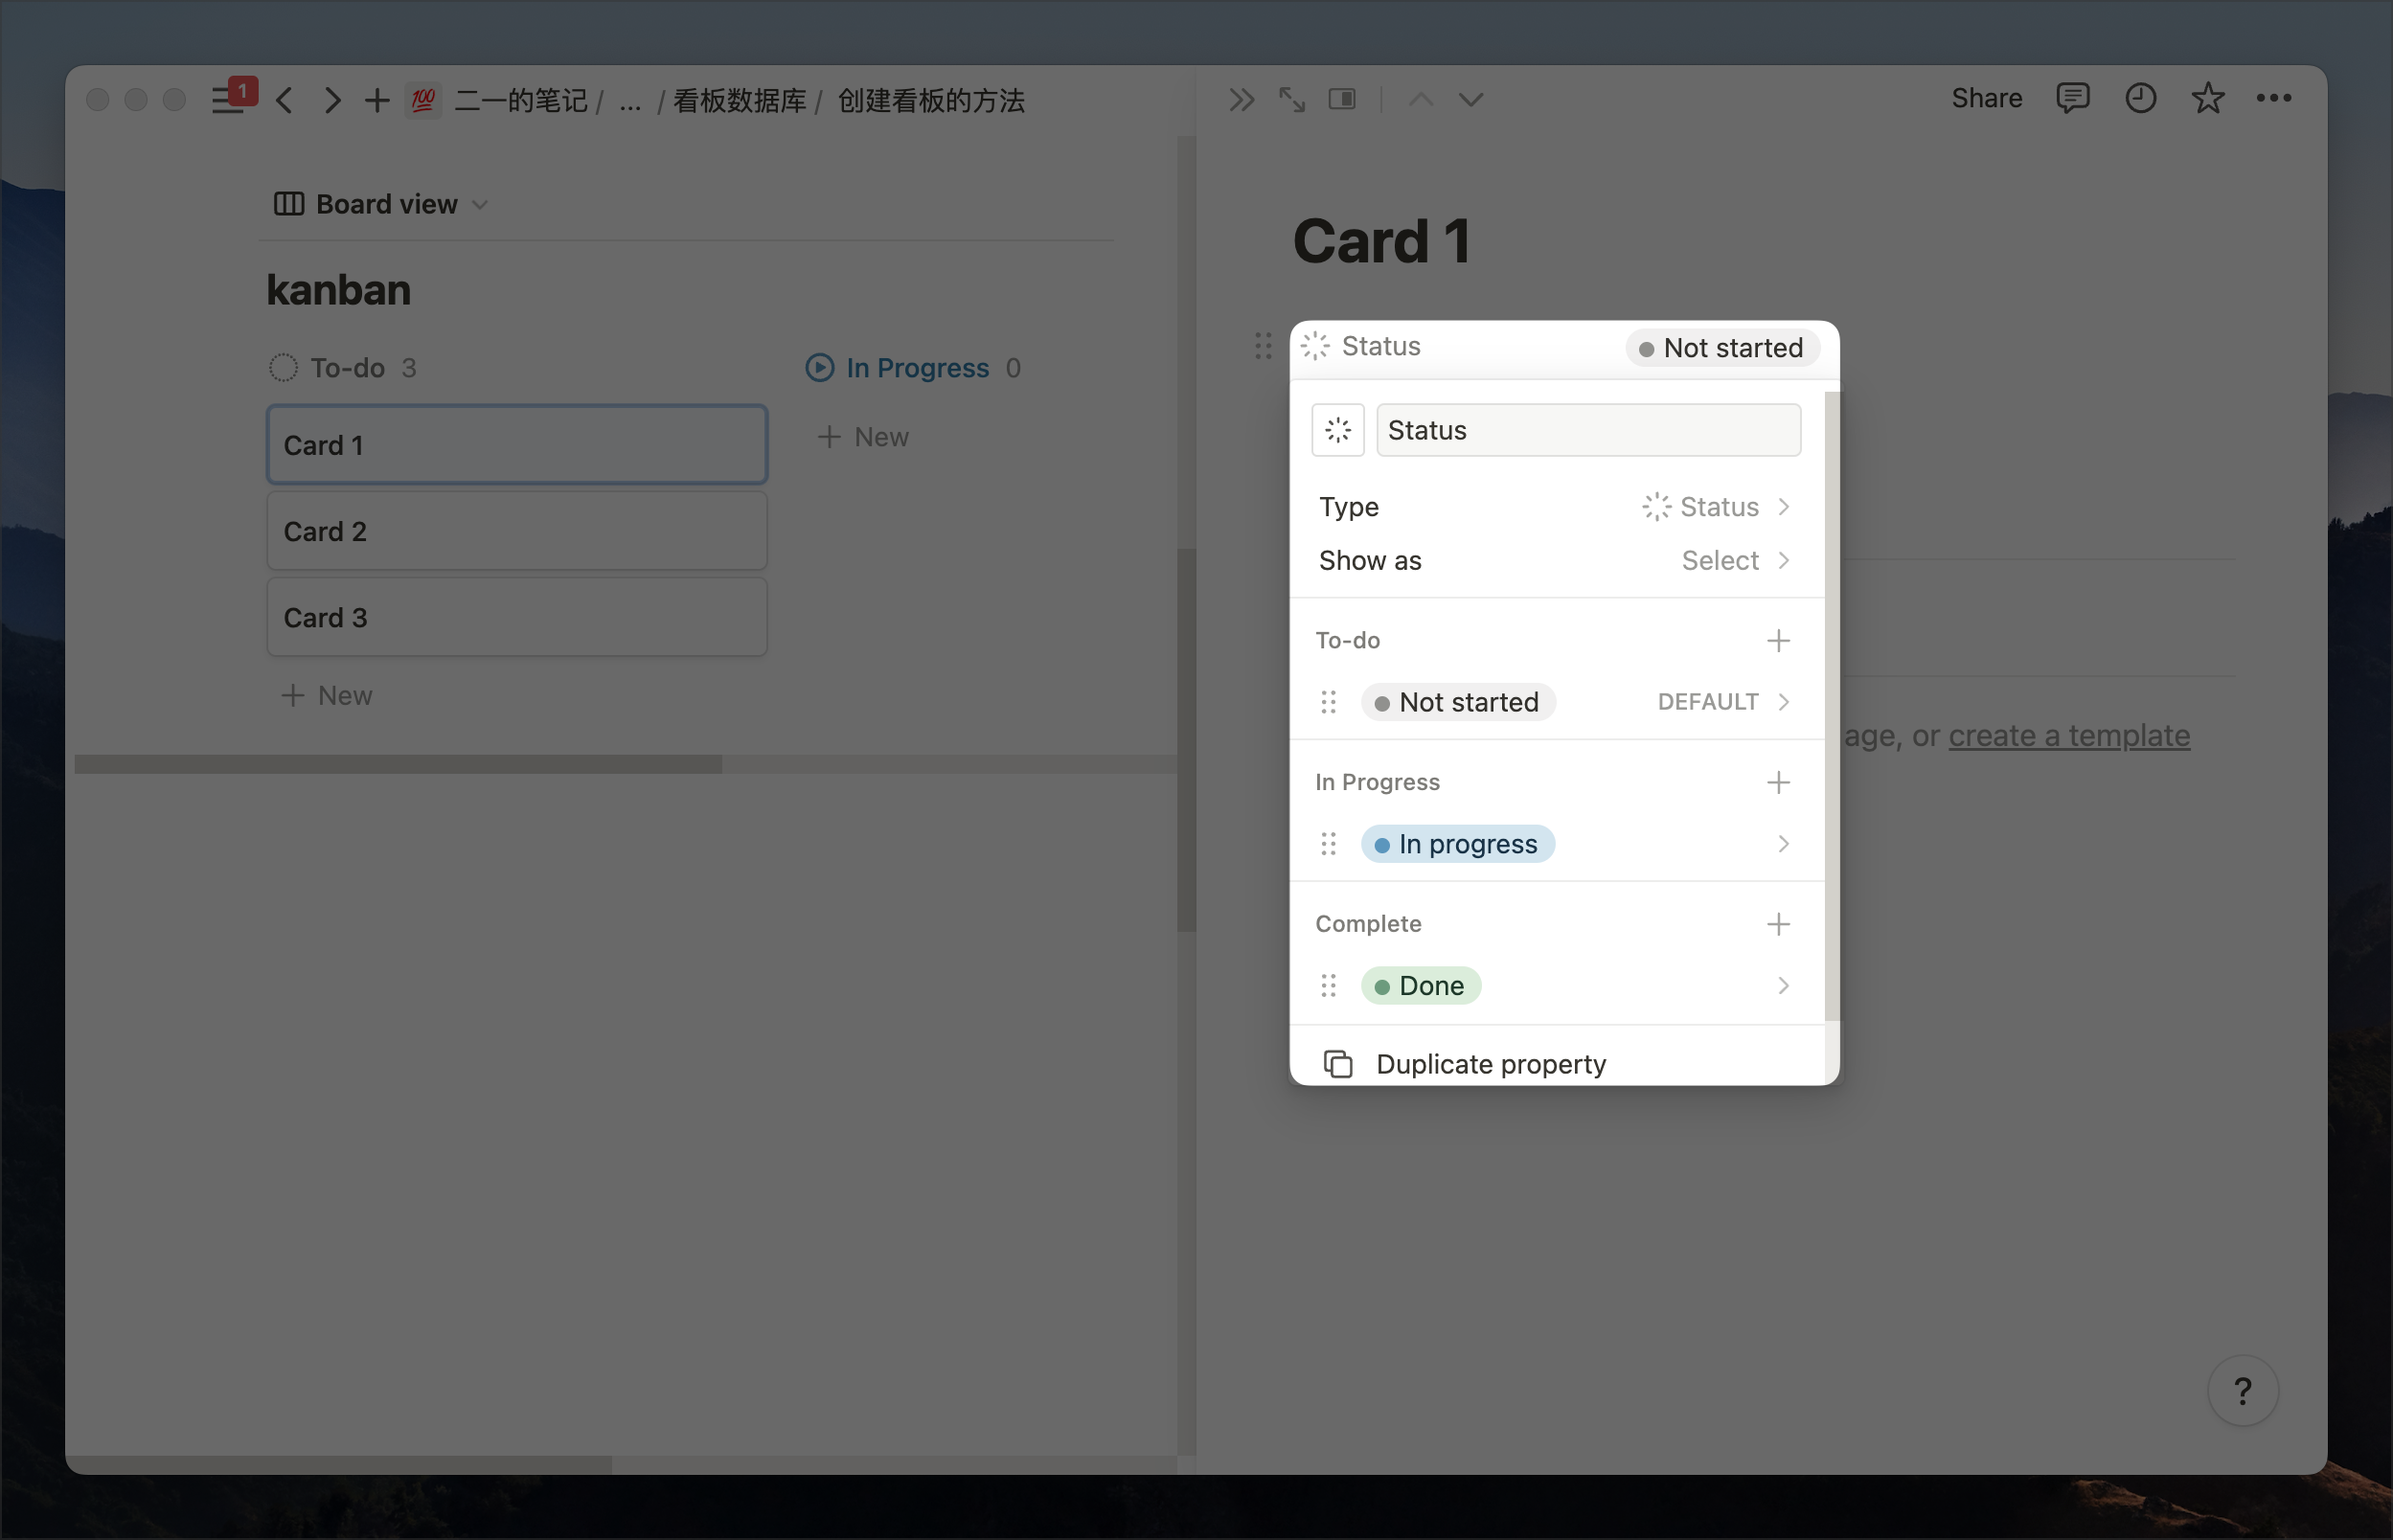This screenshot has width=2393, height=1540.
Task: Open the Board view dropdown
Action: (381, 204)
